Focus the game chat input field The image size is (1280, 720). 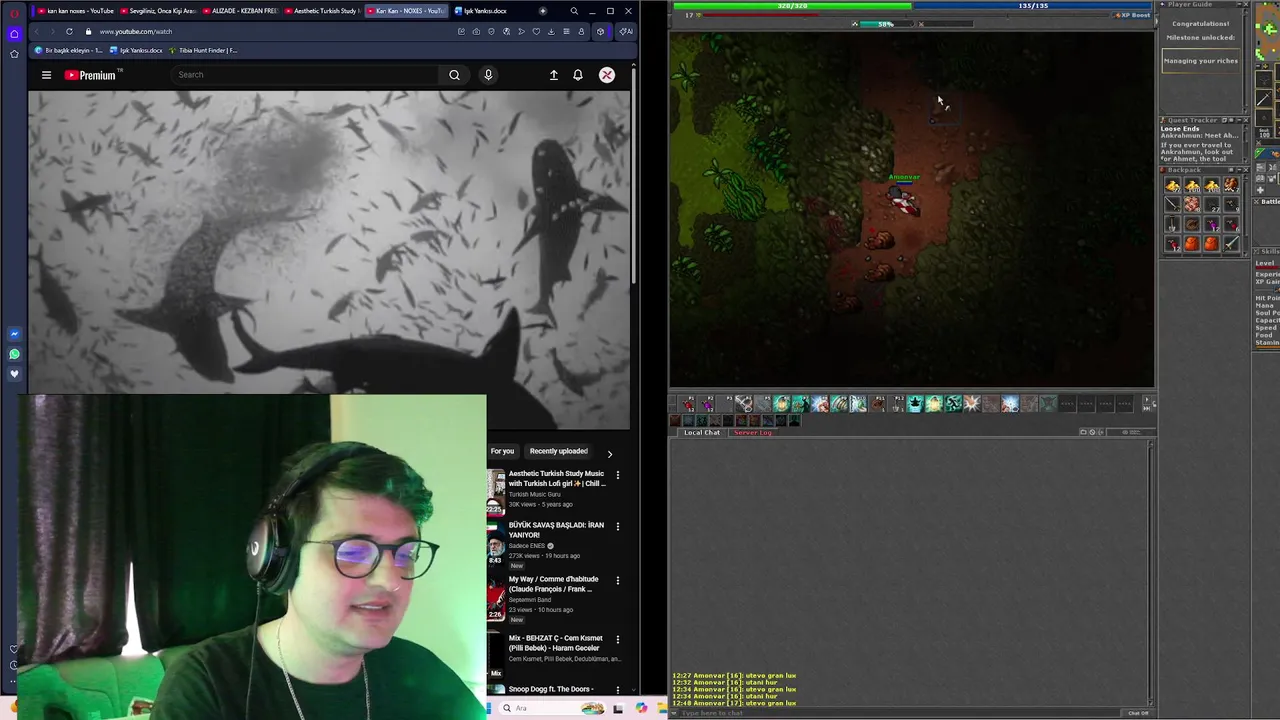900,713
